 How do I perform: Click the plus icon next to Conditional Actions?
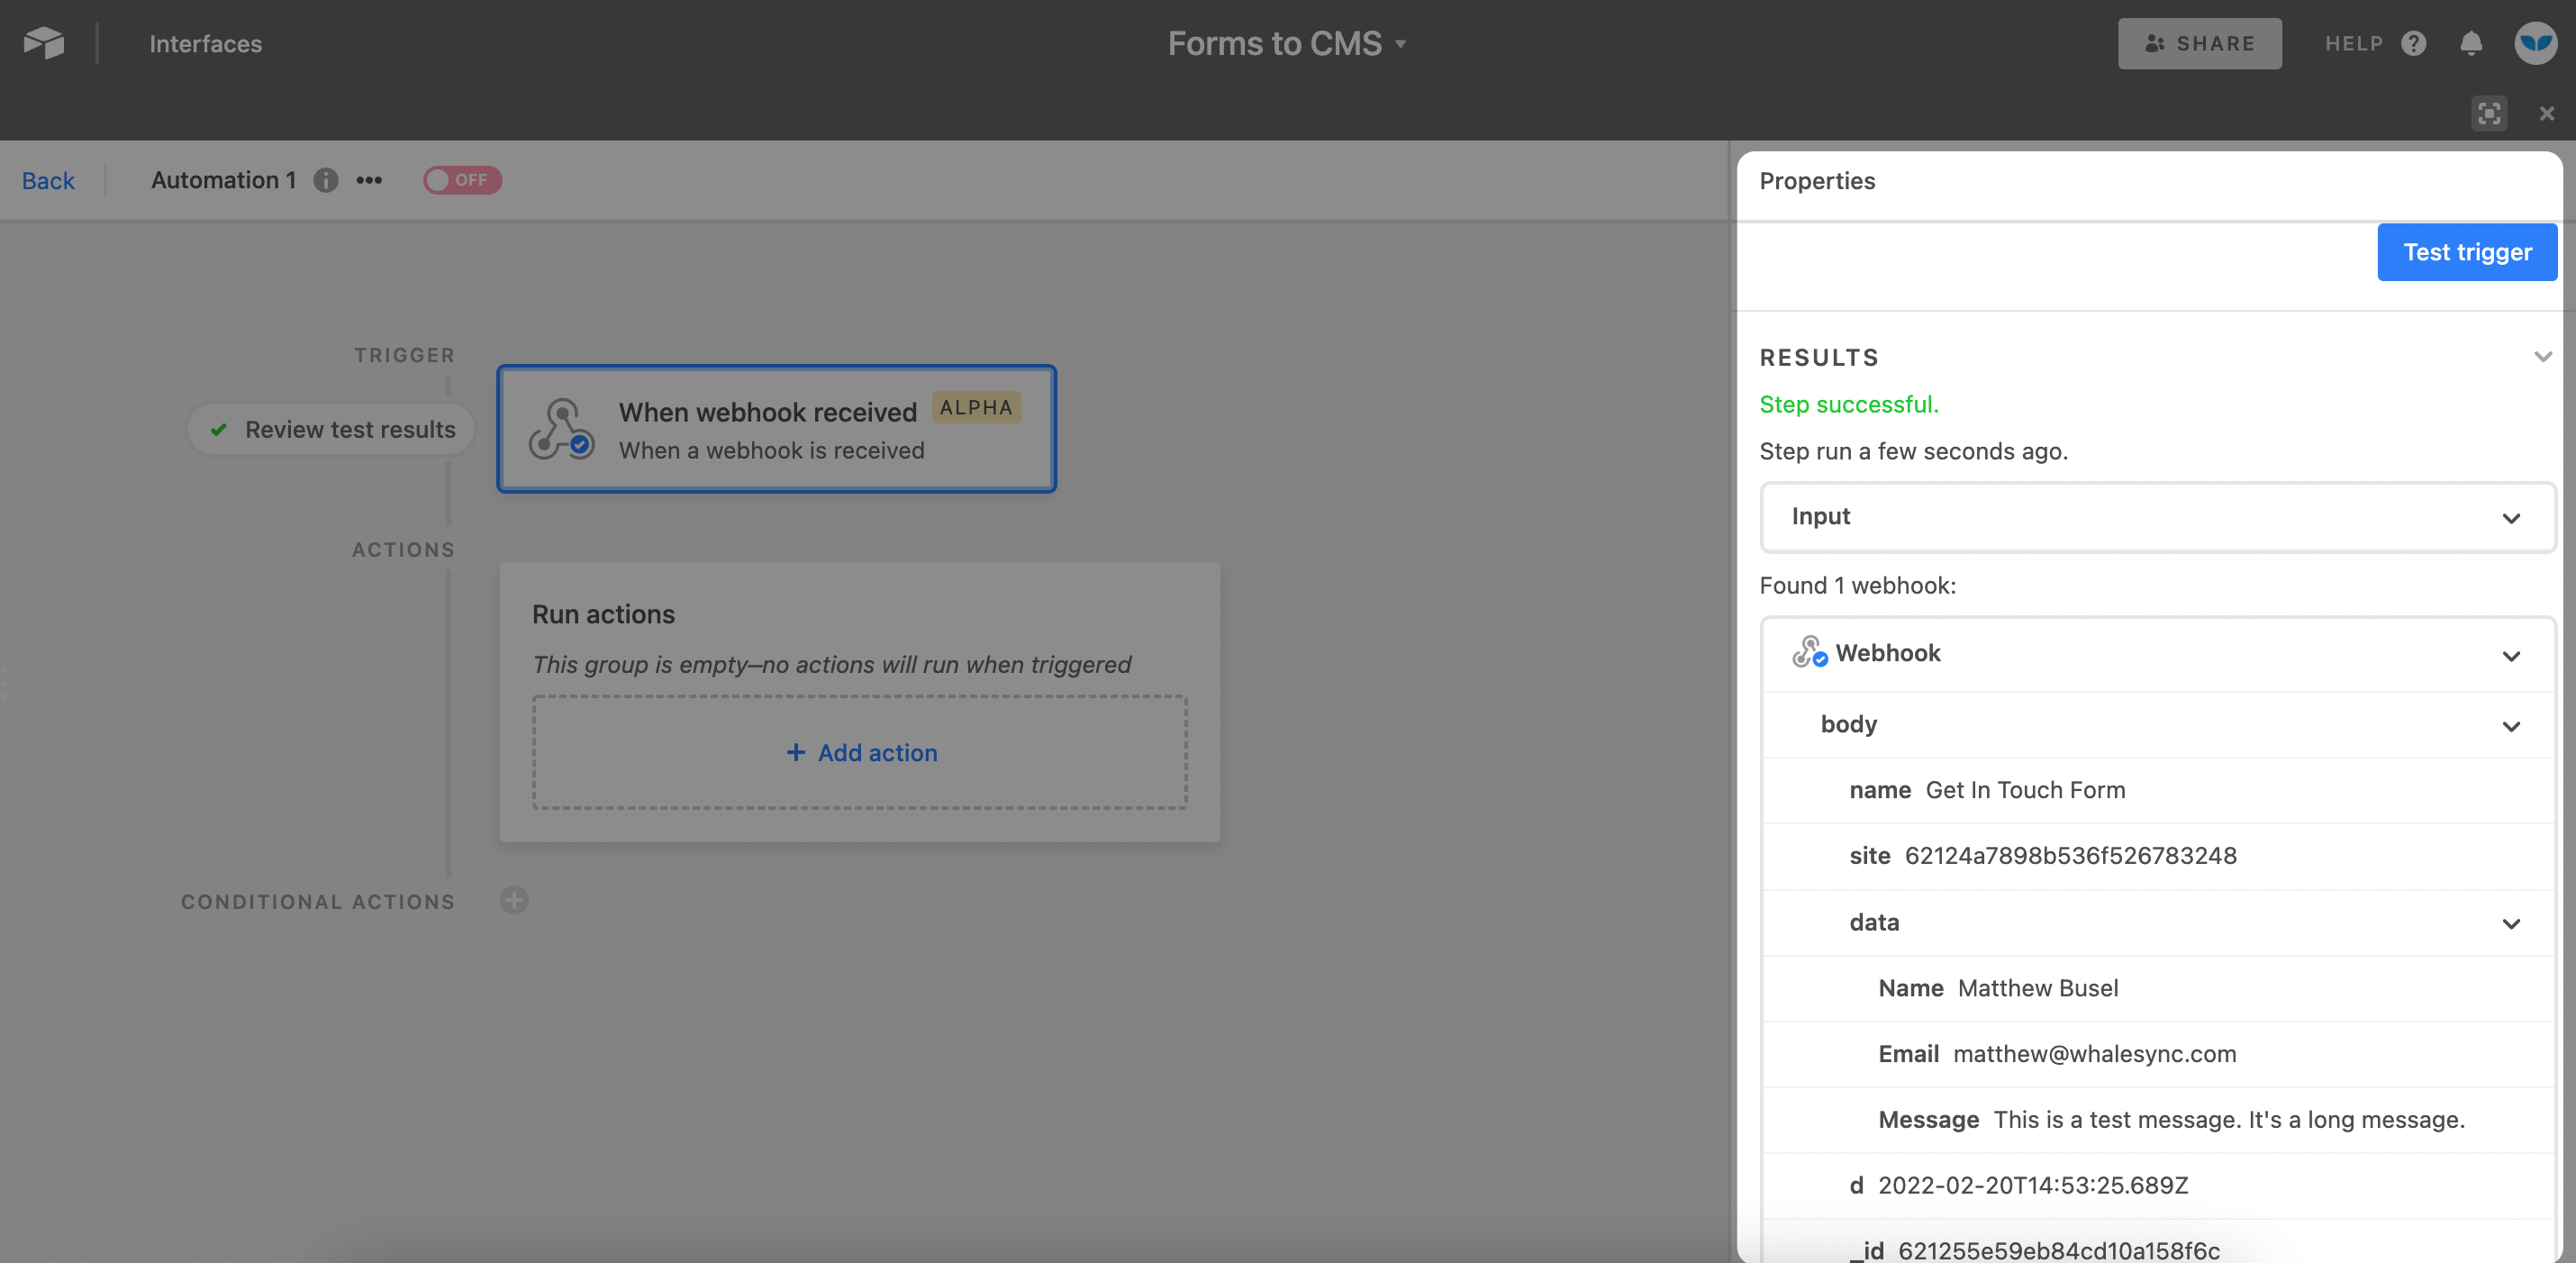tap(514, 900)
